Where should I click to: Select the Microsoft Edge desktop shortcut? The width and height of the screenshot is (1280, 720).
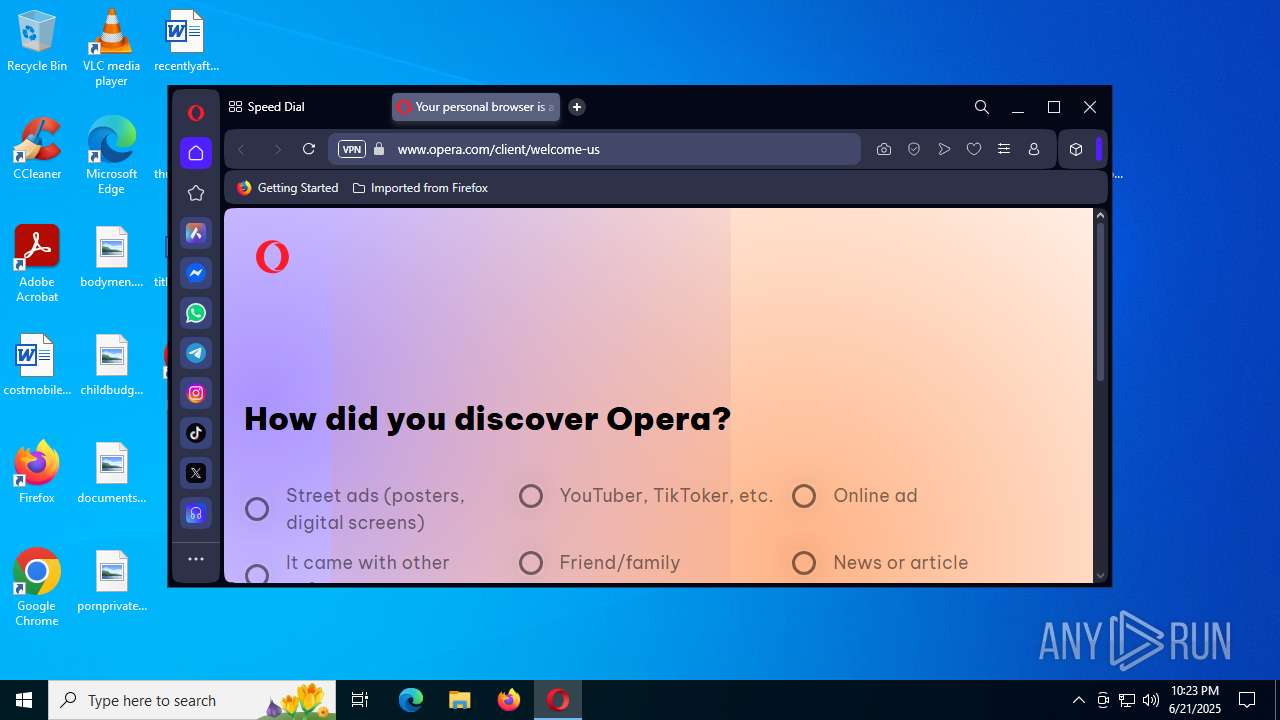[111, 156]
